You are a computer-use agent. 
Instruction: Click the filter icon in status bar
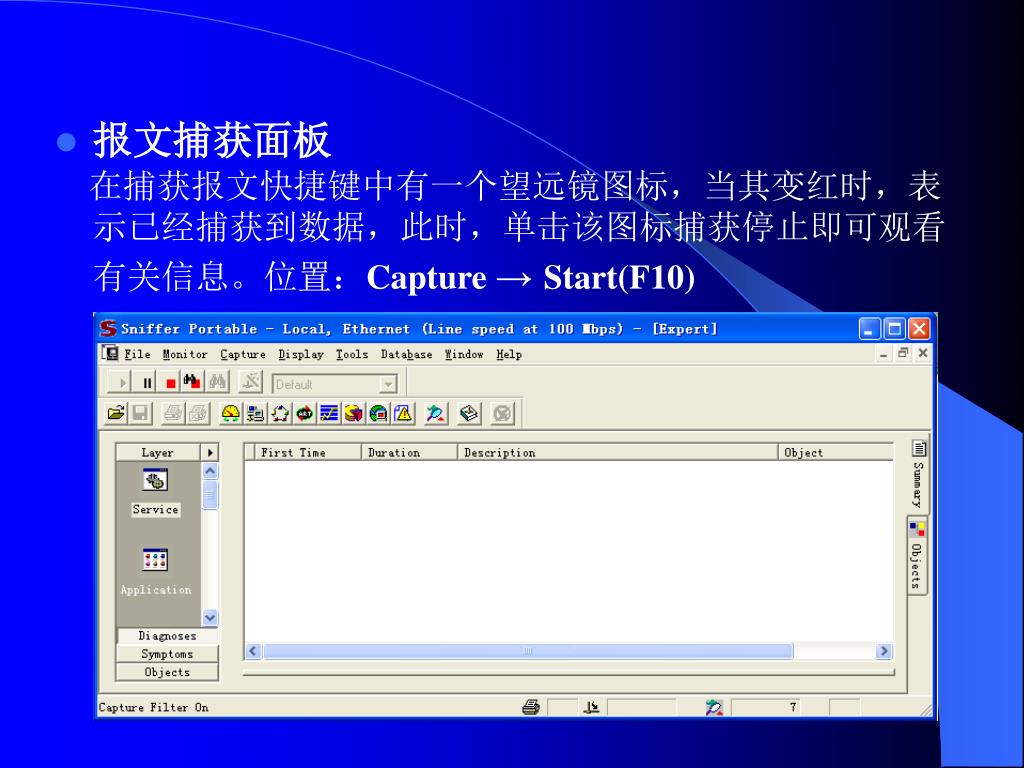point(591,707)
